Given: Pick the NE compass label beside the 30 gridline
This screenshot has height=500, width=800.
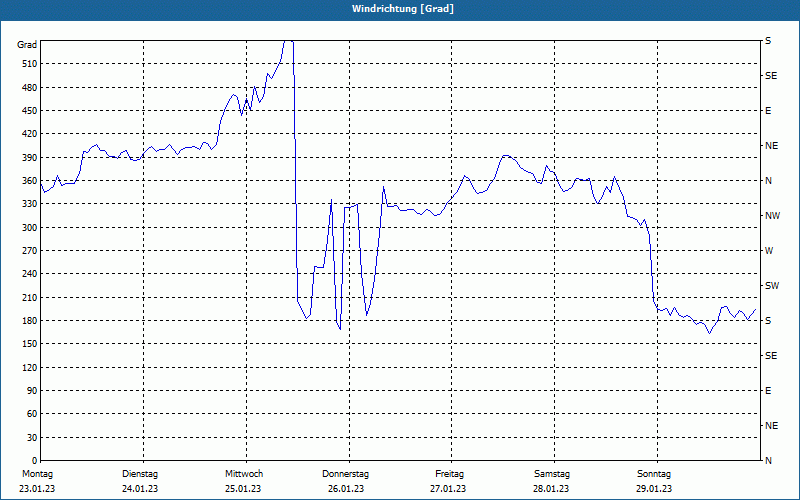Looking at the screenshot, I should pyautogui.click(x=771, y=426).
